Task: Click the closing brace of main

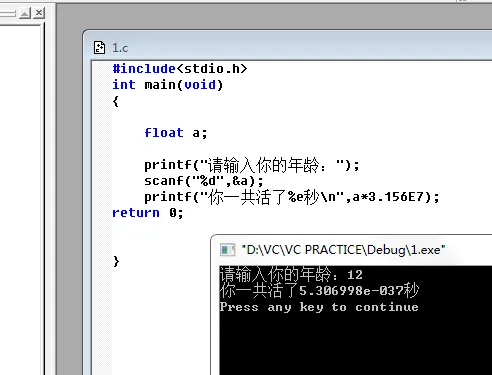Action: click(x=116, y=261)
